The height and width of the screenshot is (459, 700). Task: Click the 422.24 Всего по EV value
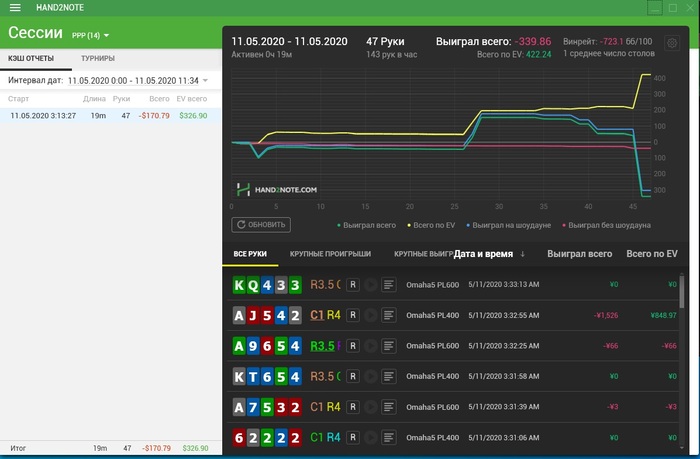(x=538, y=54)
